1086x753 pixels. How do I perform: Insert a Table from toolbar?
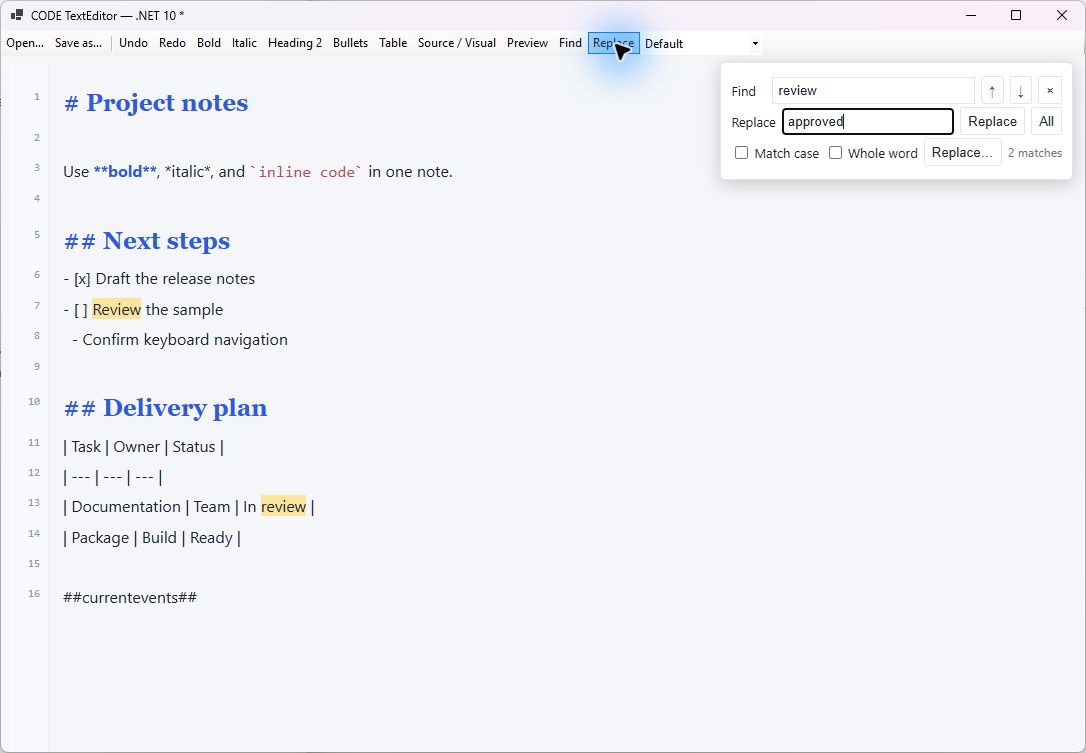[393, 43]
